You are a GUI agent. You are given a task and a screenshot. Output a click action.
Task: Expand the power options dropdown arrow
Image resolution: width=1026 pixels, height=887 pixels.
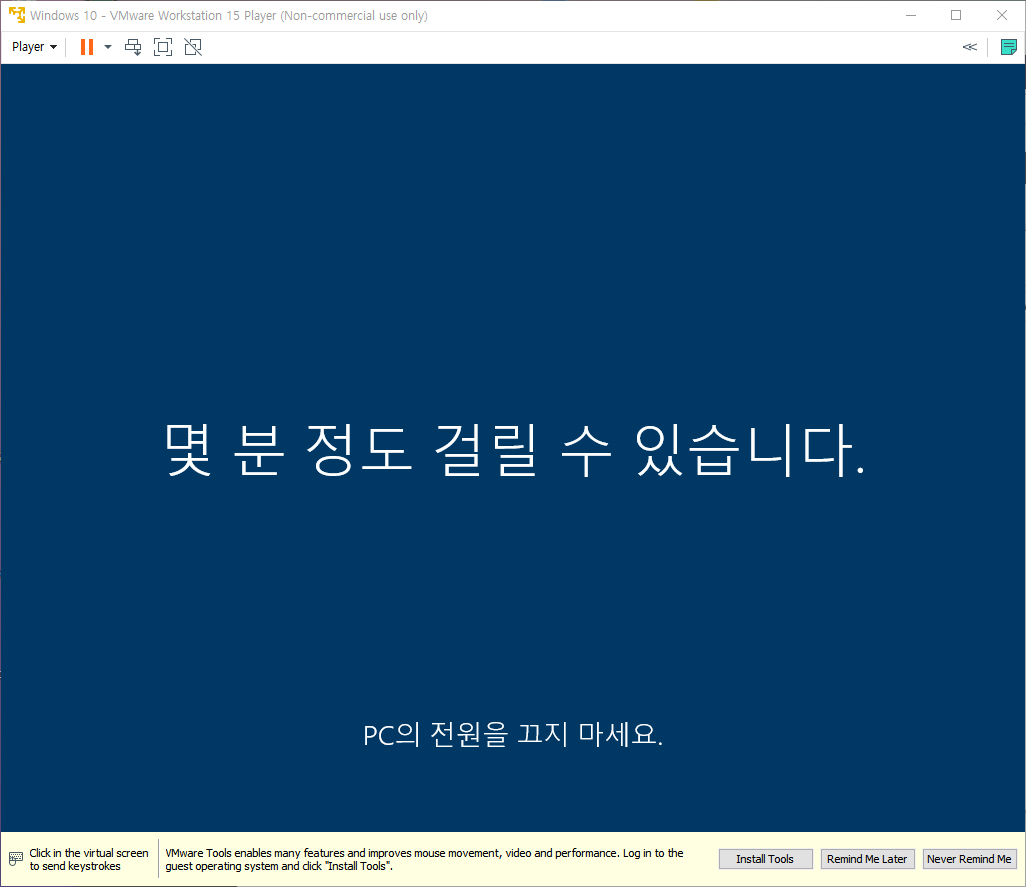pos(108,46)
